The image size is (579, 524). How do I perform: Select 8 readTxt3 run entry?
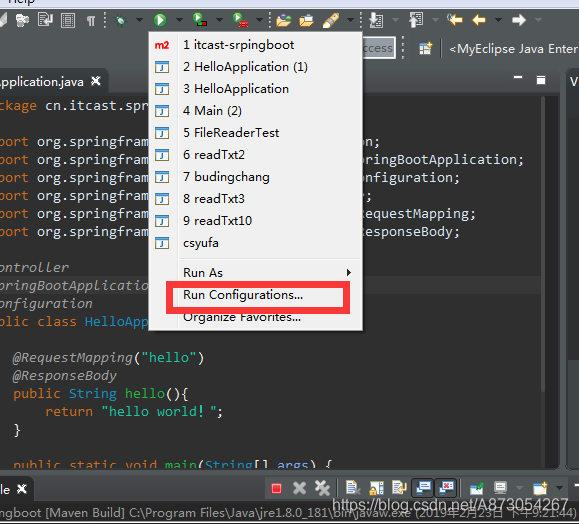255,199
